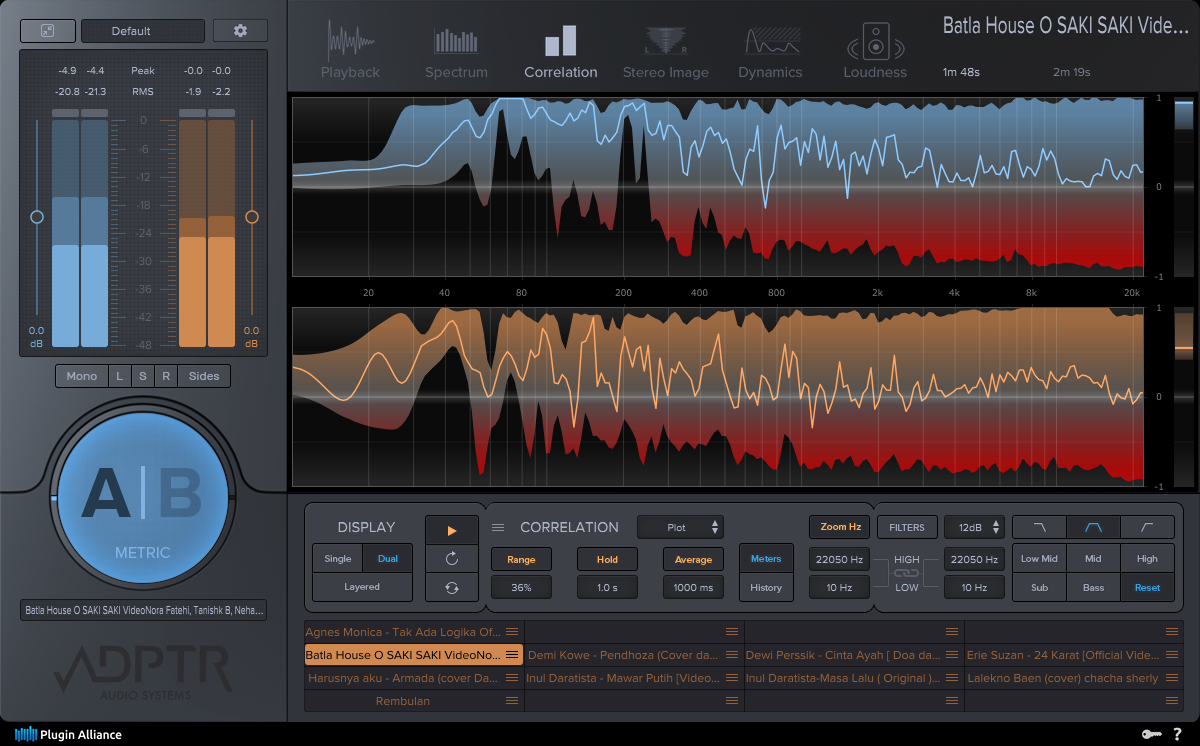Open the menu icon for Agnes Monica track
1200x746 pixels.
[x=512, y=632]
